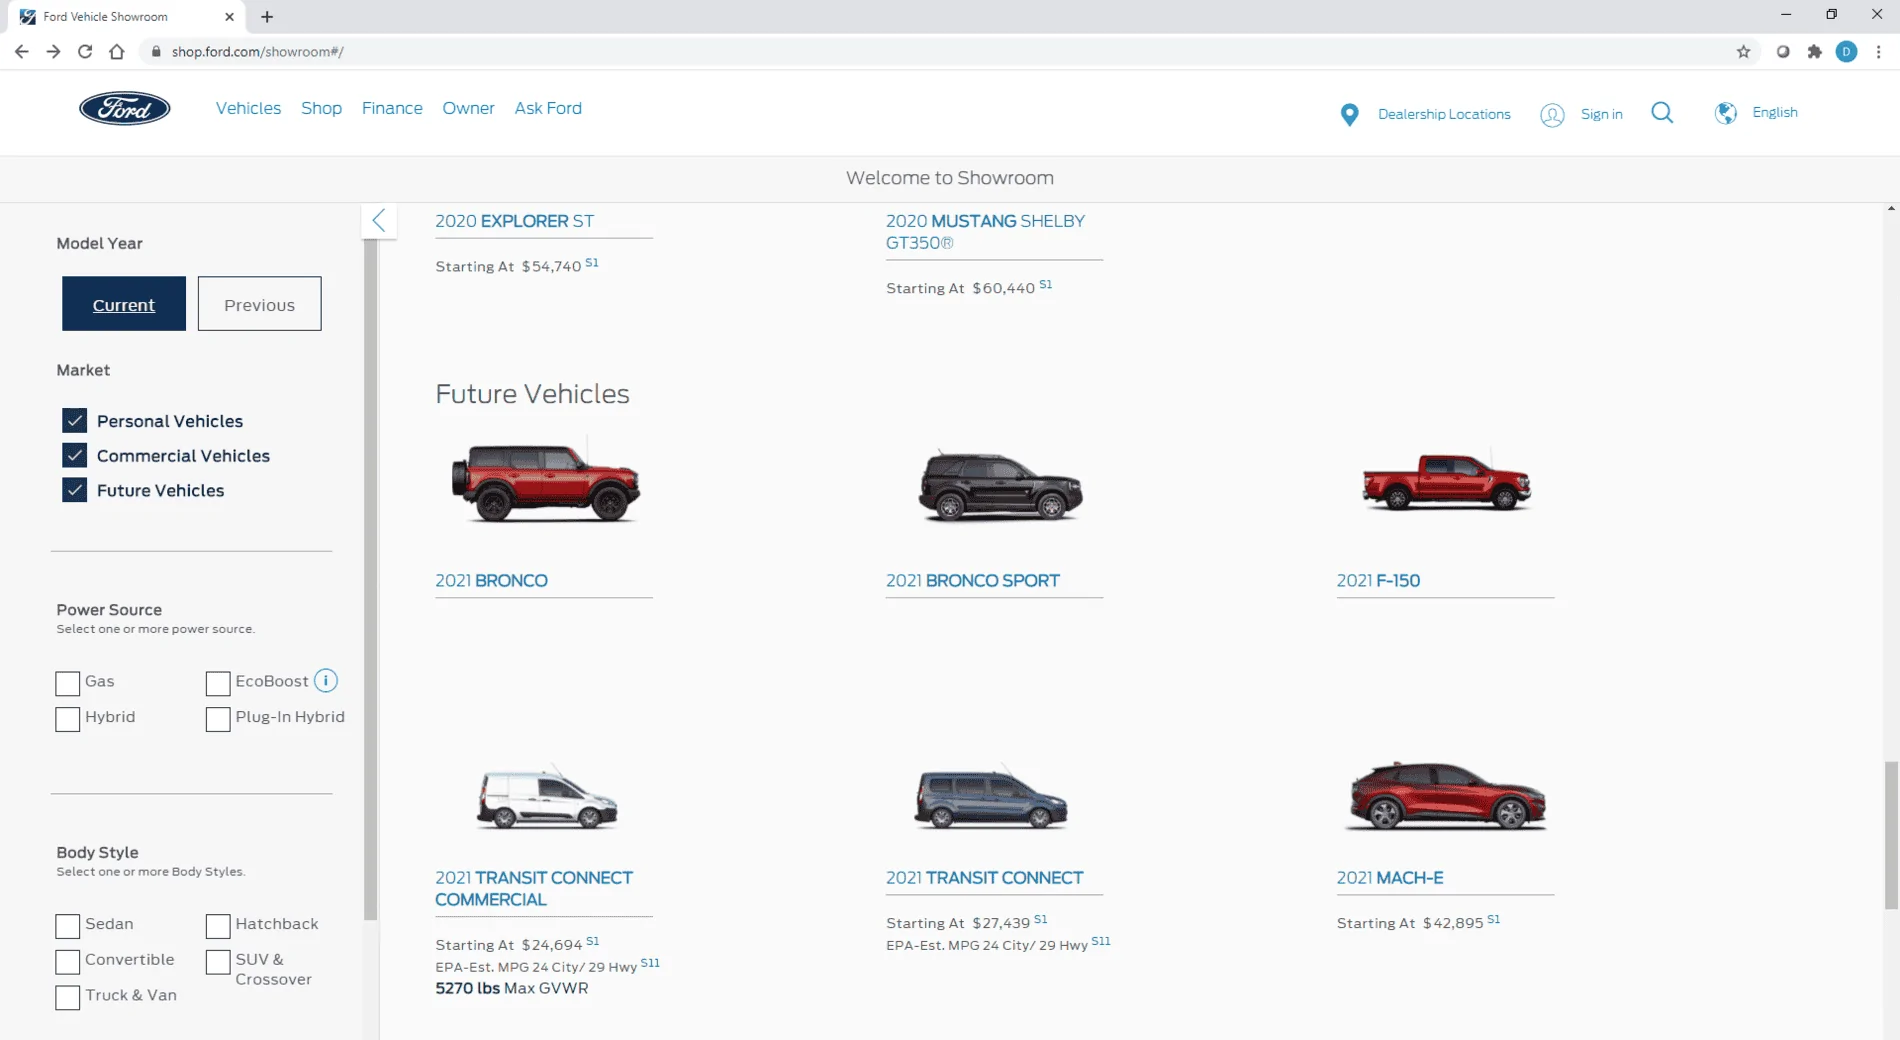Open the 2021 F-150 link
Image resolution: width=1900 pixels, height=1040 pixels.
1378,581
